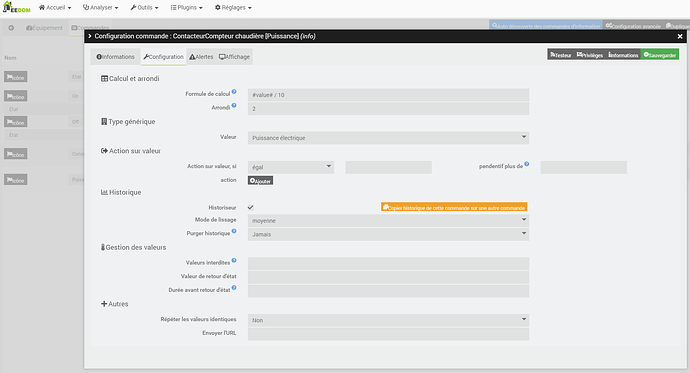The height and width of the screenshot is (373, 690).
Task: Click the help icon next to Formule de calcul
Action: 234,91
